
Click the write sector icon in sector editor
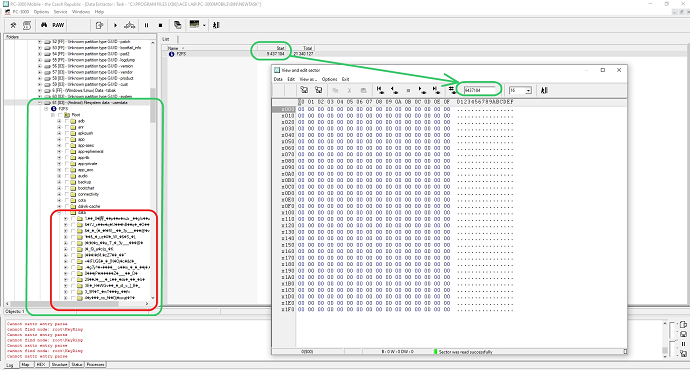coord(319,90)
